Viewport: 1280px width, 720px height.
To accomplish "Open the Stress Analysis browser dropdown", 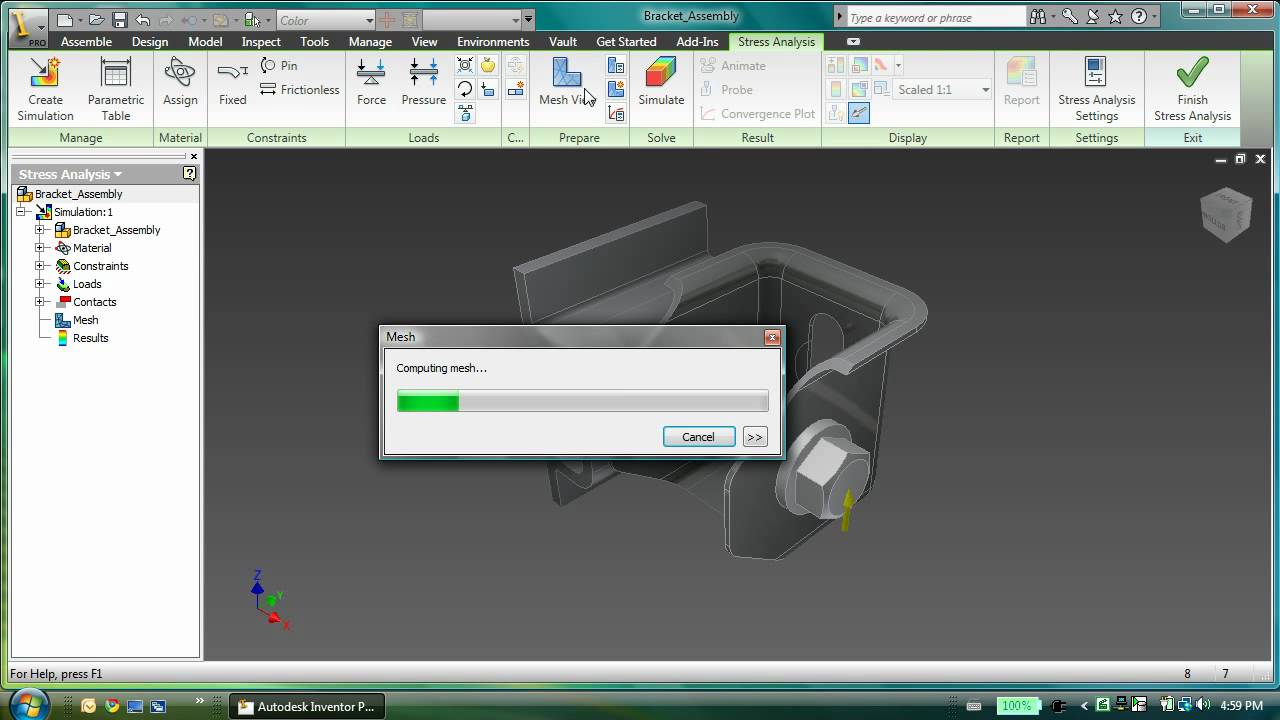I will (x=70, y=174).
